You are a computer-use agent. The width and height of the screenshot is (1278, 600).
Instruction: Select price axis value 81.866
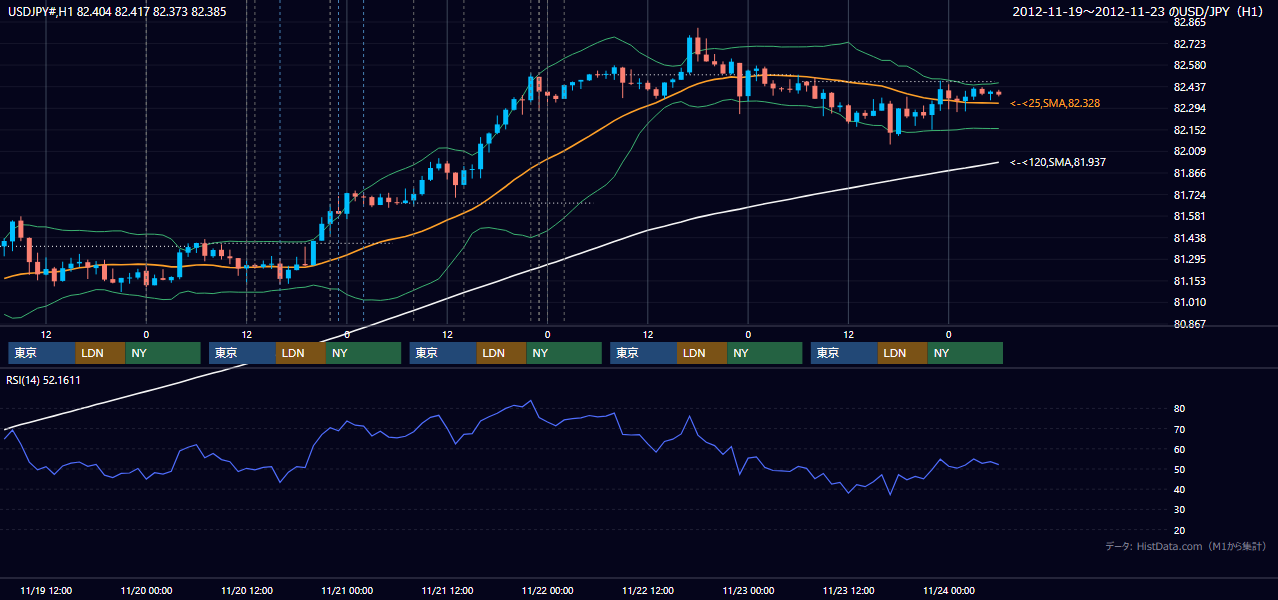pyautogui.click(x=1190, y=173)
